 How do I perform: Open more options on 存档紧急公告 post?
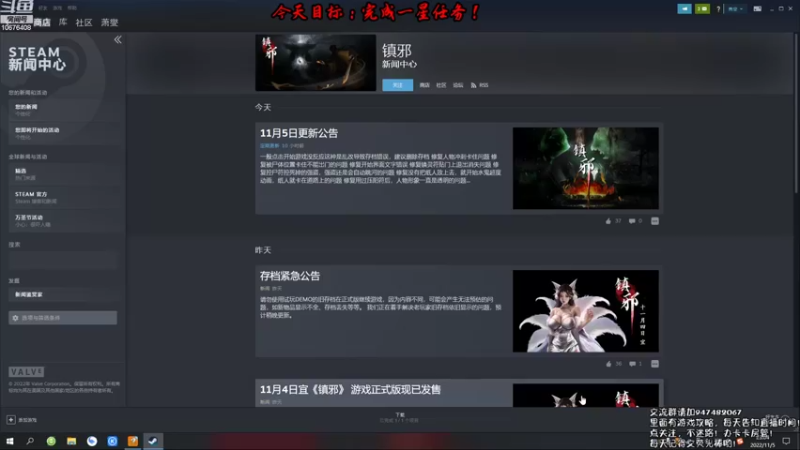[x=655, y=364]
